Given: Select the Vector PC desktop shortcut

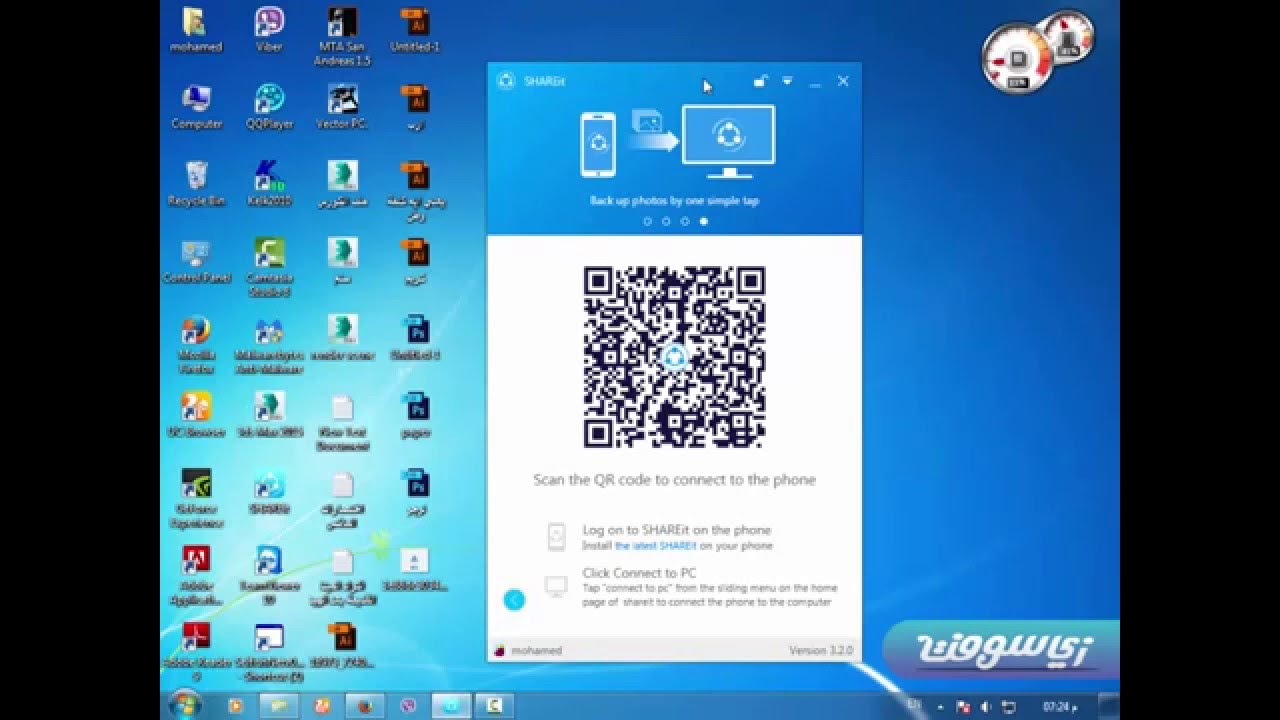Looking at the screenshot, I should [x=342, y=107].
